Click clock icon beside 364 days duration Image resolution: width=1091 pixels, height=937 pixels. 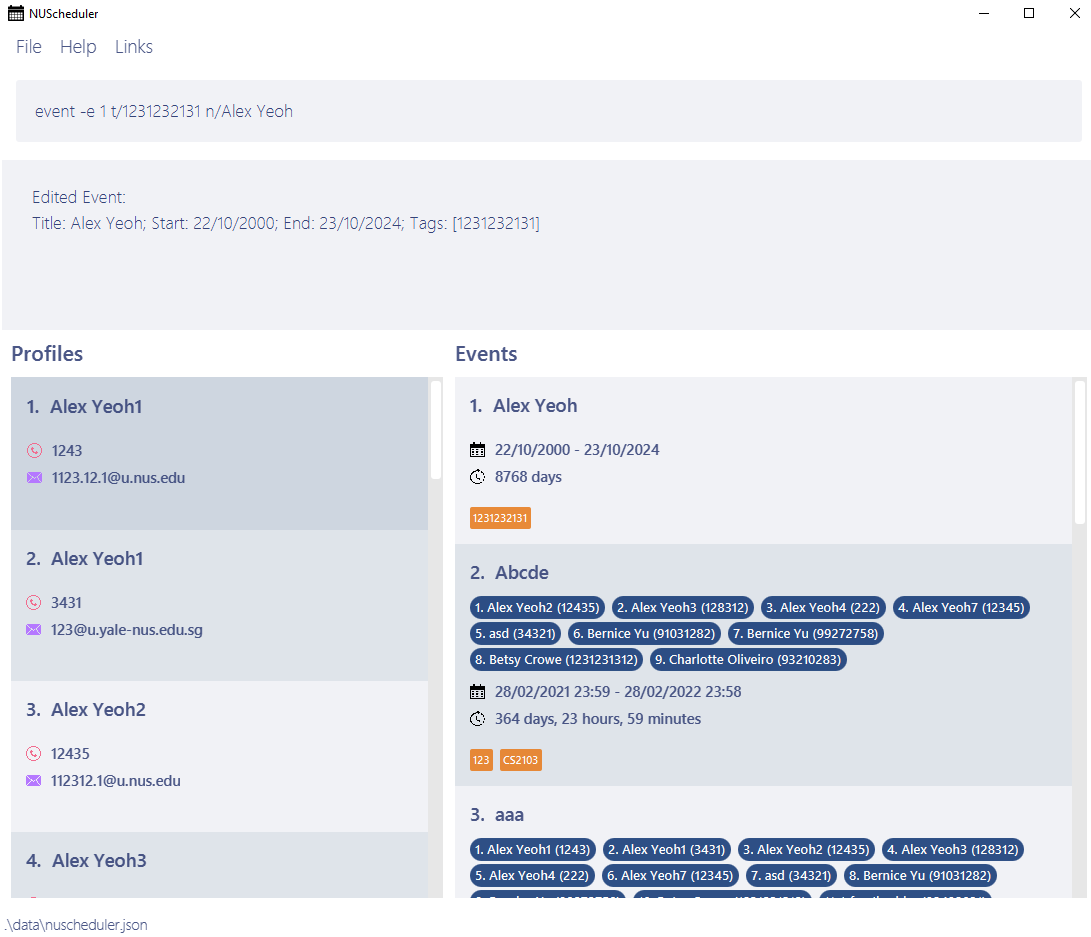[477, 719]
